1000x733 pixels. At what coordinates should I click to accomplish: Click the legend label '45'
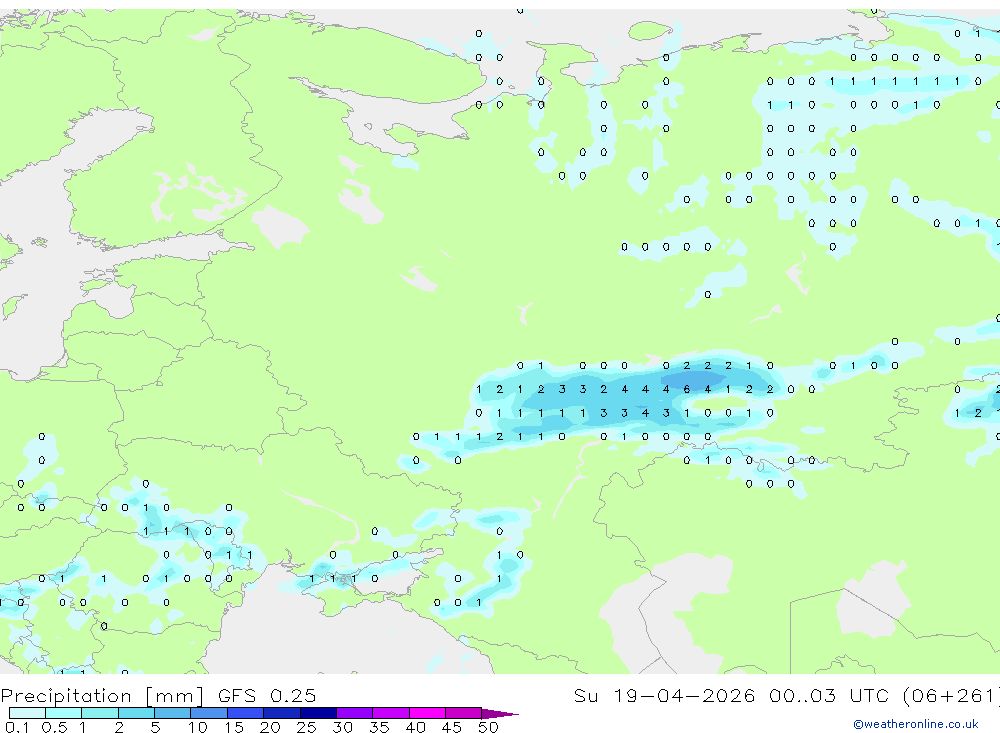[x=452, y=727]
